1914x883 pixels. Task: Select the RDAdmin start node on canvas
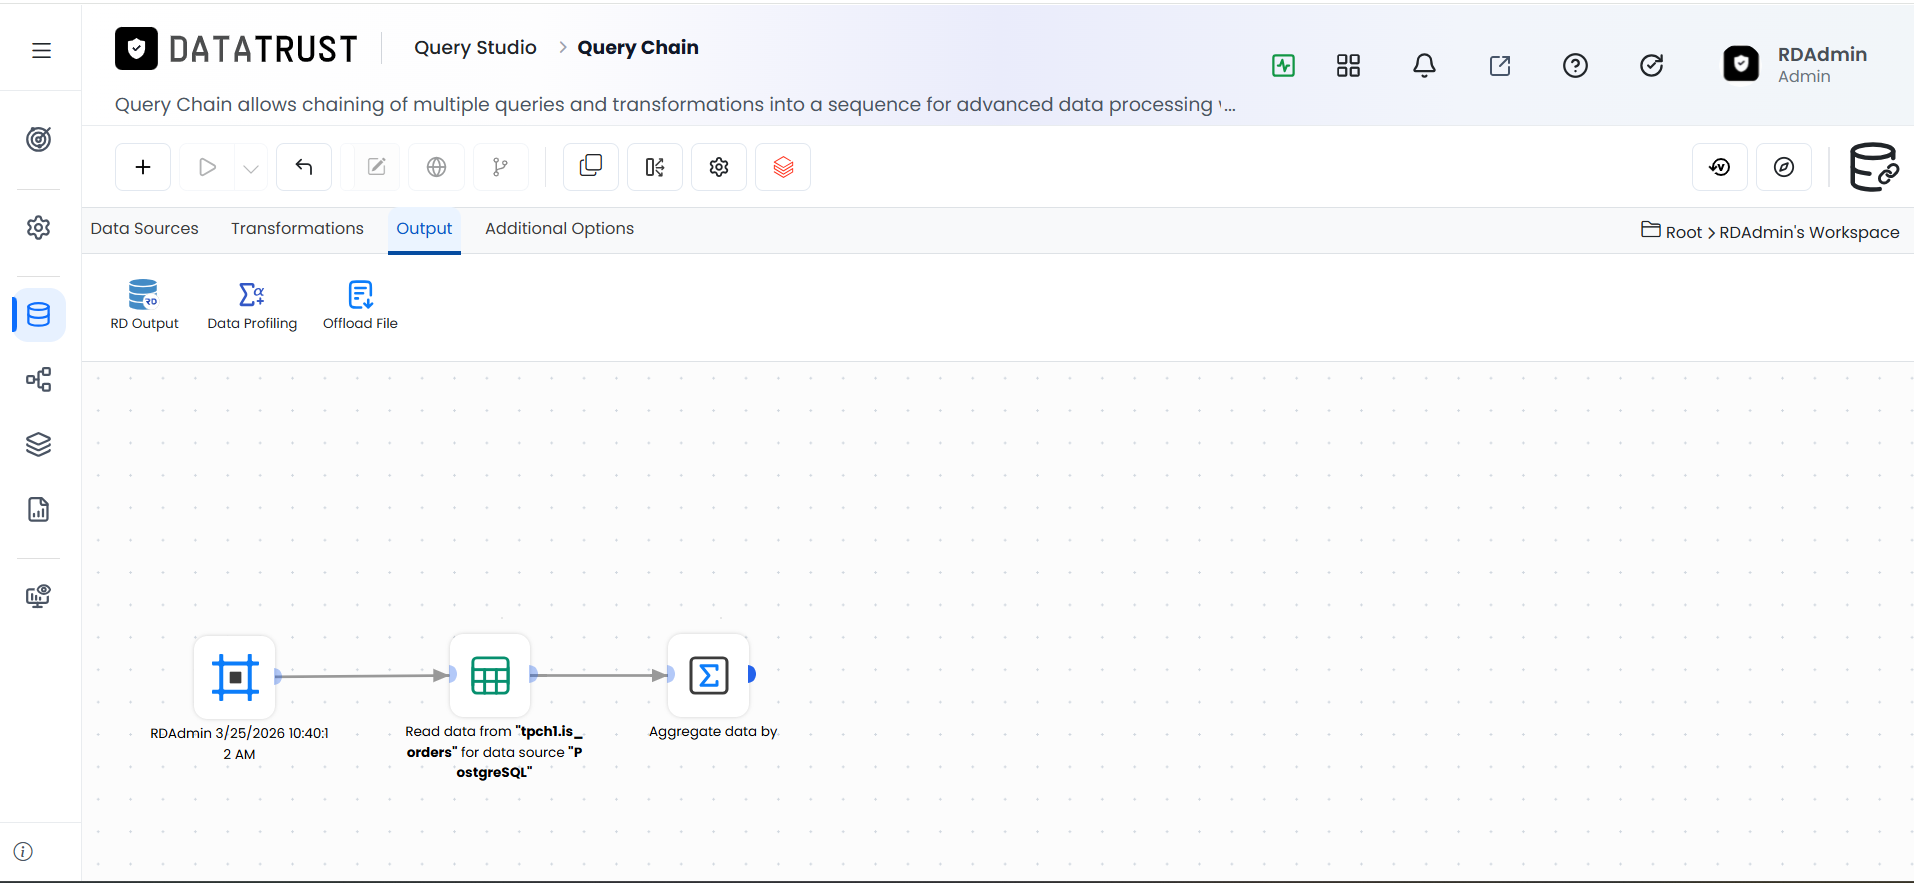click(235, 677)
